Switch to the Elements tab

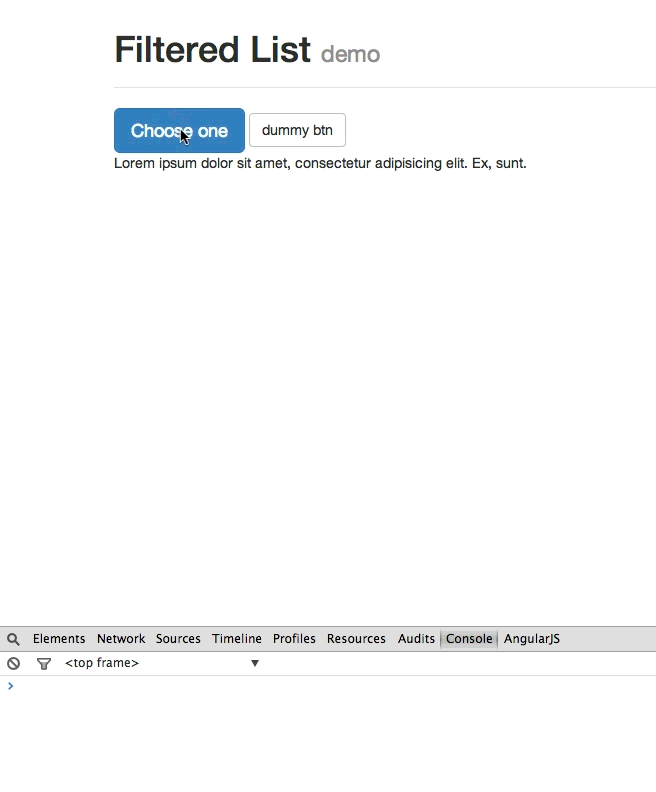tap(59, 638)
